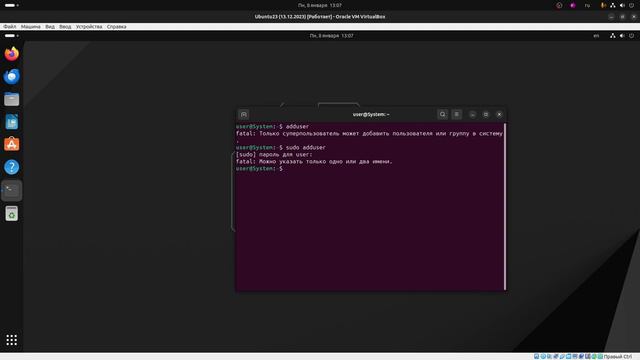Click guest VM network icon in top bar

tap(613, 36)
